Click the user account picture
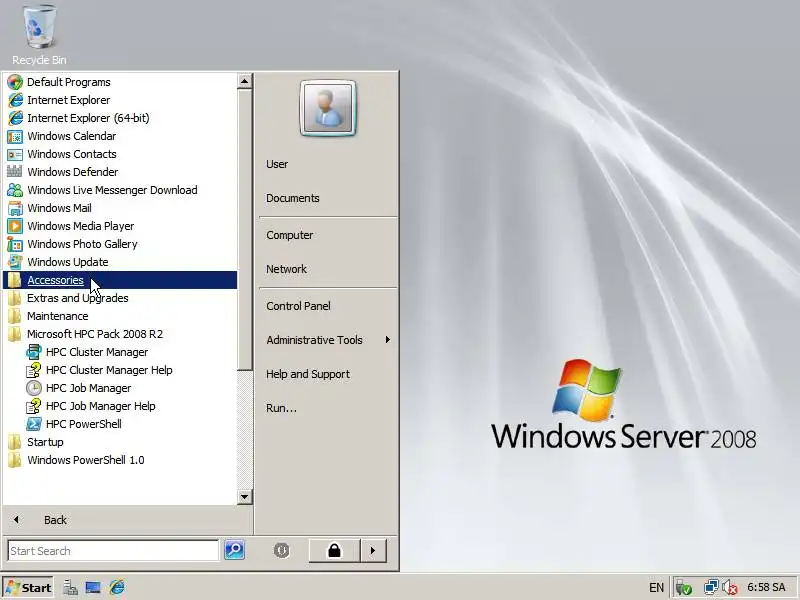Image resolution: width=800 pixels, height=600 pixels. click(328, 108)
